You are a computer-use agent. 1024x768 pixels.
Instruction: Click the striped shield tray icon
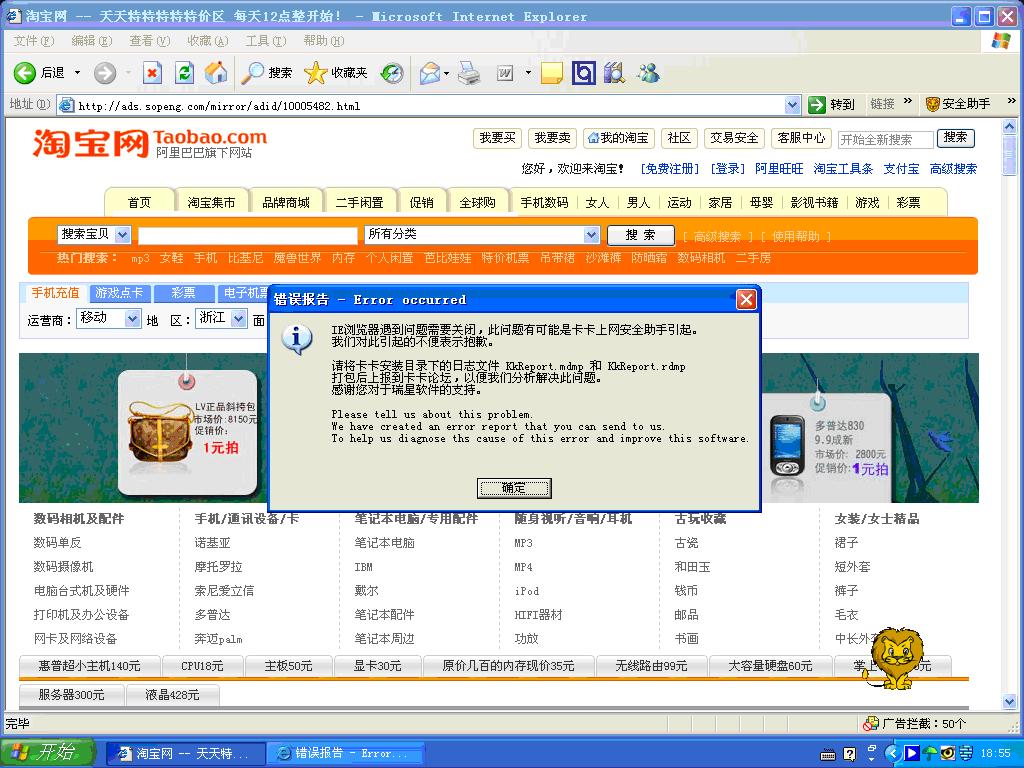pos(965,753)
